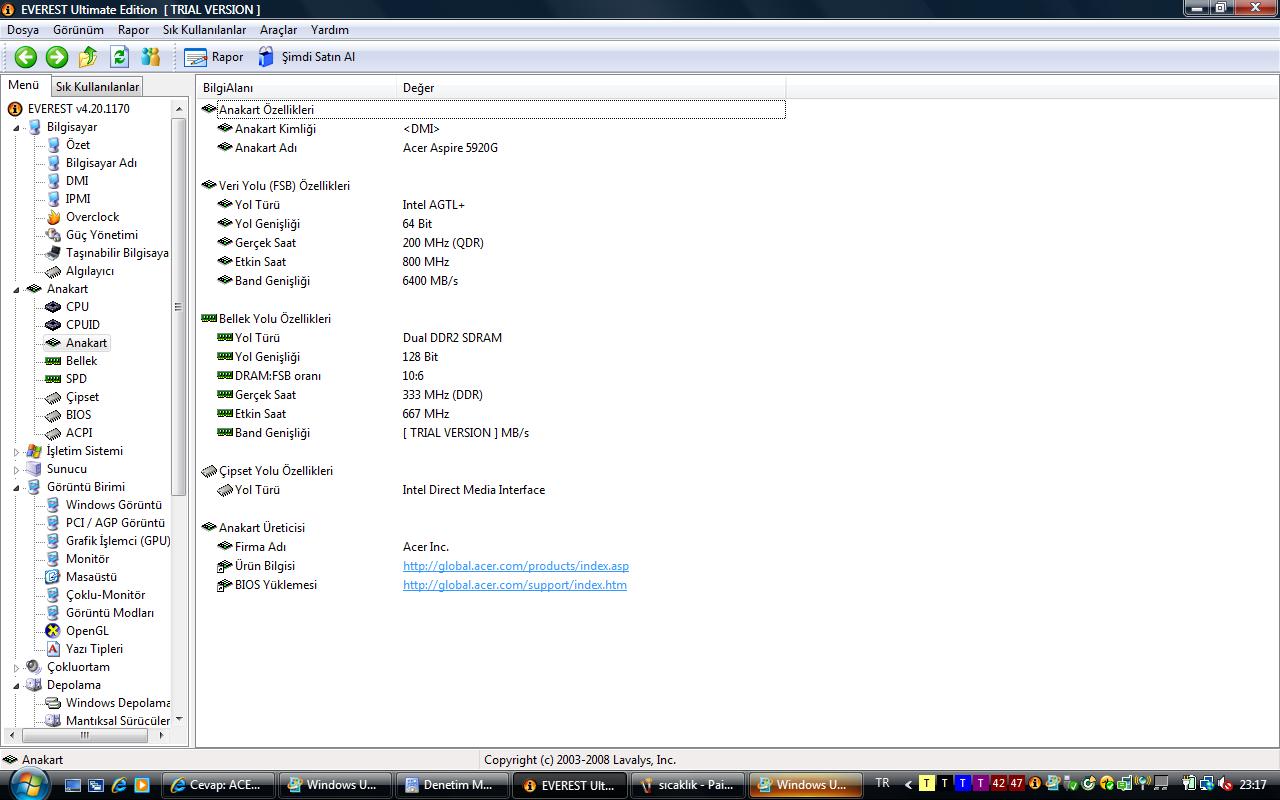Click the Overclock flame icon
This screenshot has width=1280, height=800.
pyautogui.click(x=53, y=217)
